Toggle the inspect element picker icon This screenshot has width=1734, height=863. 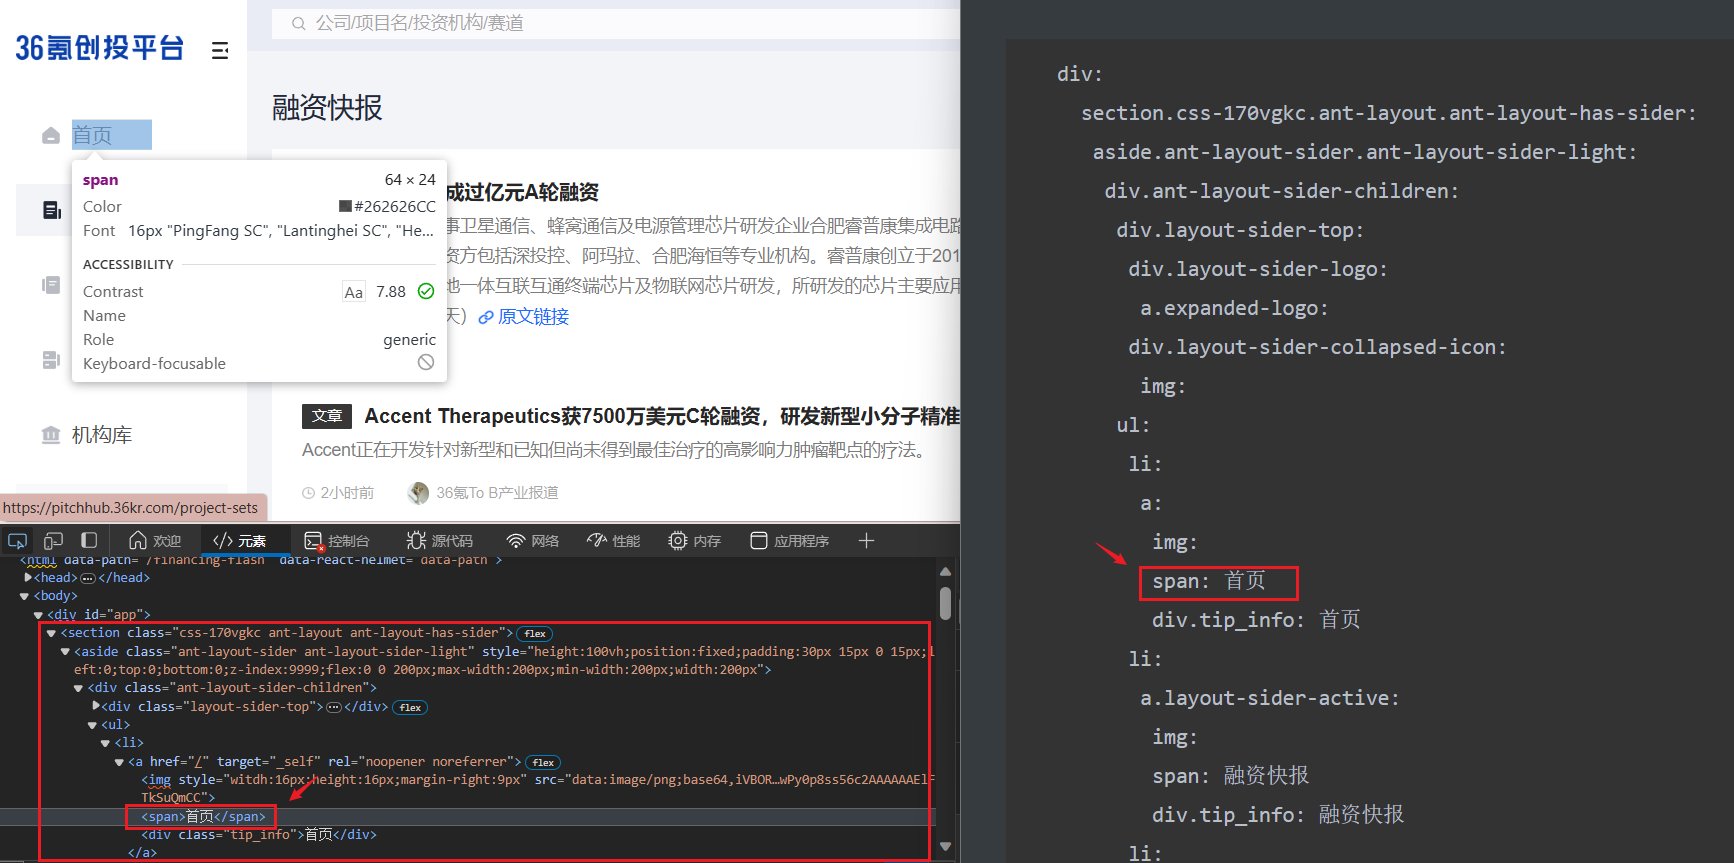(17, 541)
